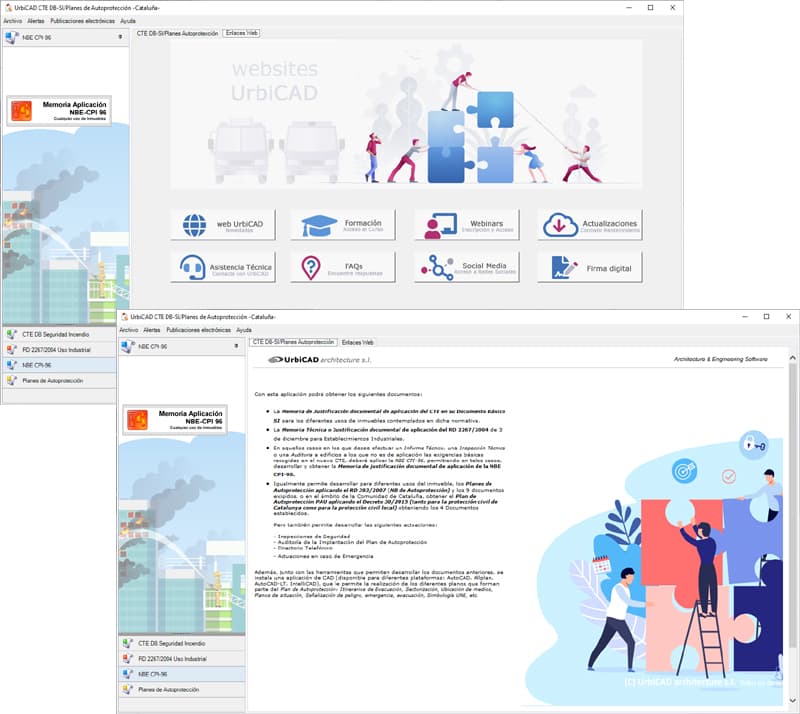Select RD 2267/2004 Uso Industrial in back window
The height and width of the screenshot is (714, 800).
pyautogui.click(x=59, y=350)
